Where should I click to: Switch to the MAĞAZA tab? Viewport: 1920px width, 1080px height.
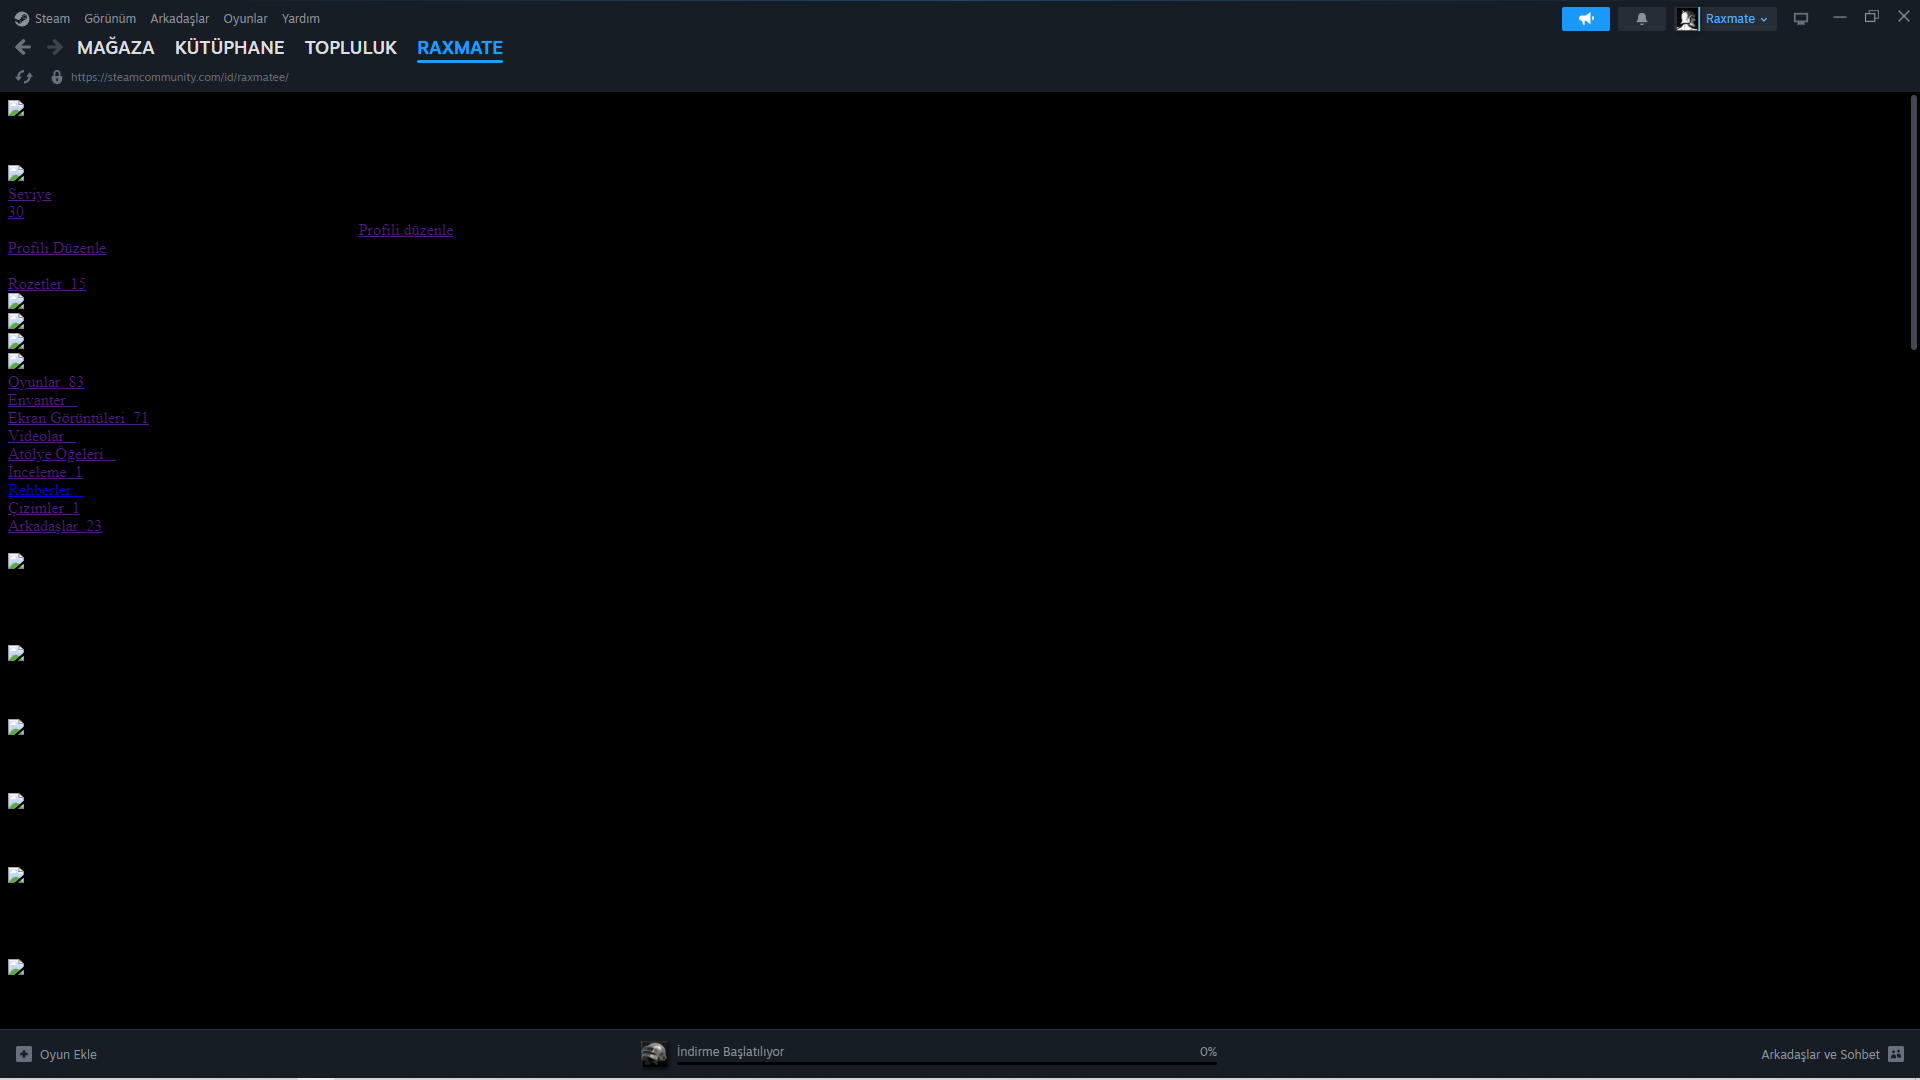[116, 48]
